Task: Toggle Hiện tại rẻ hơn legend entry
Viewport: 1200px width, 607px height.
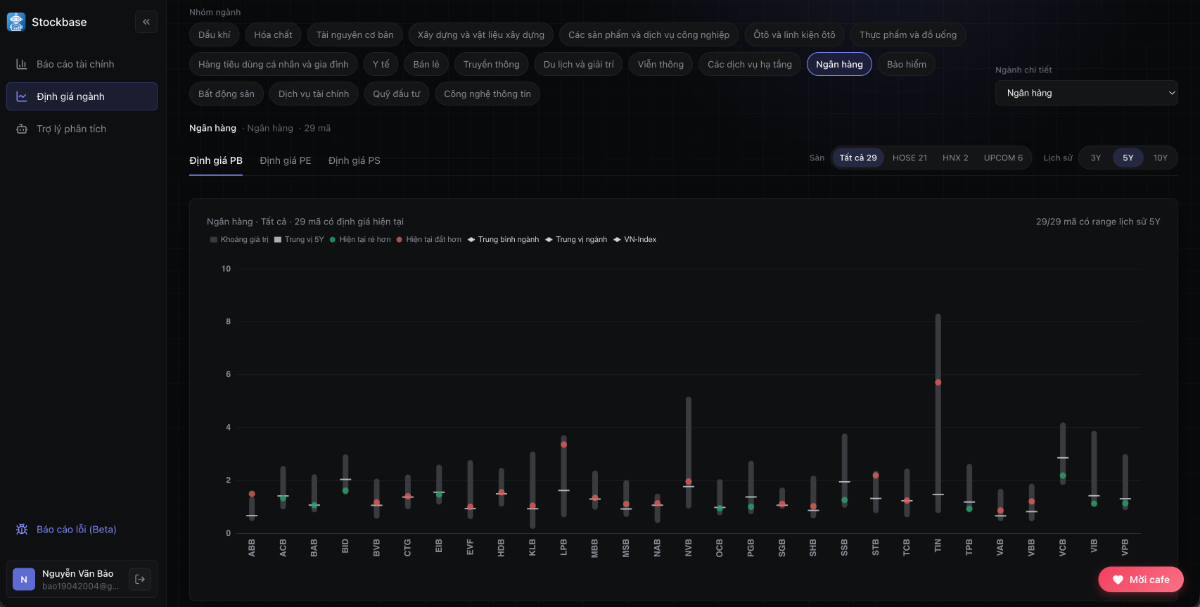Action: 361,240
